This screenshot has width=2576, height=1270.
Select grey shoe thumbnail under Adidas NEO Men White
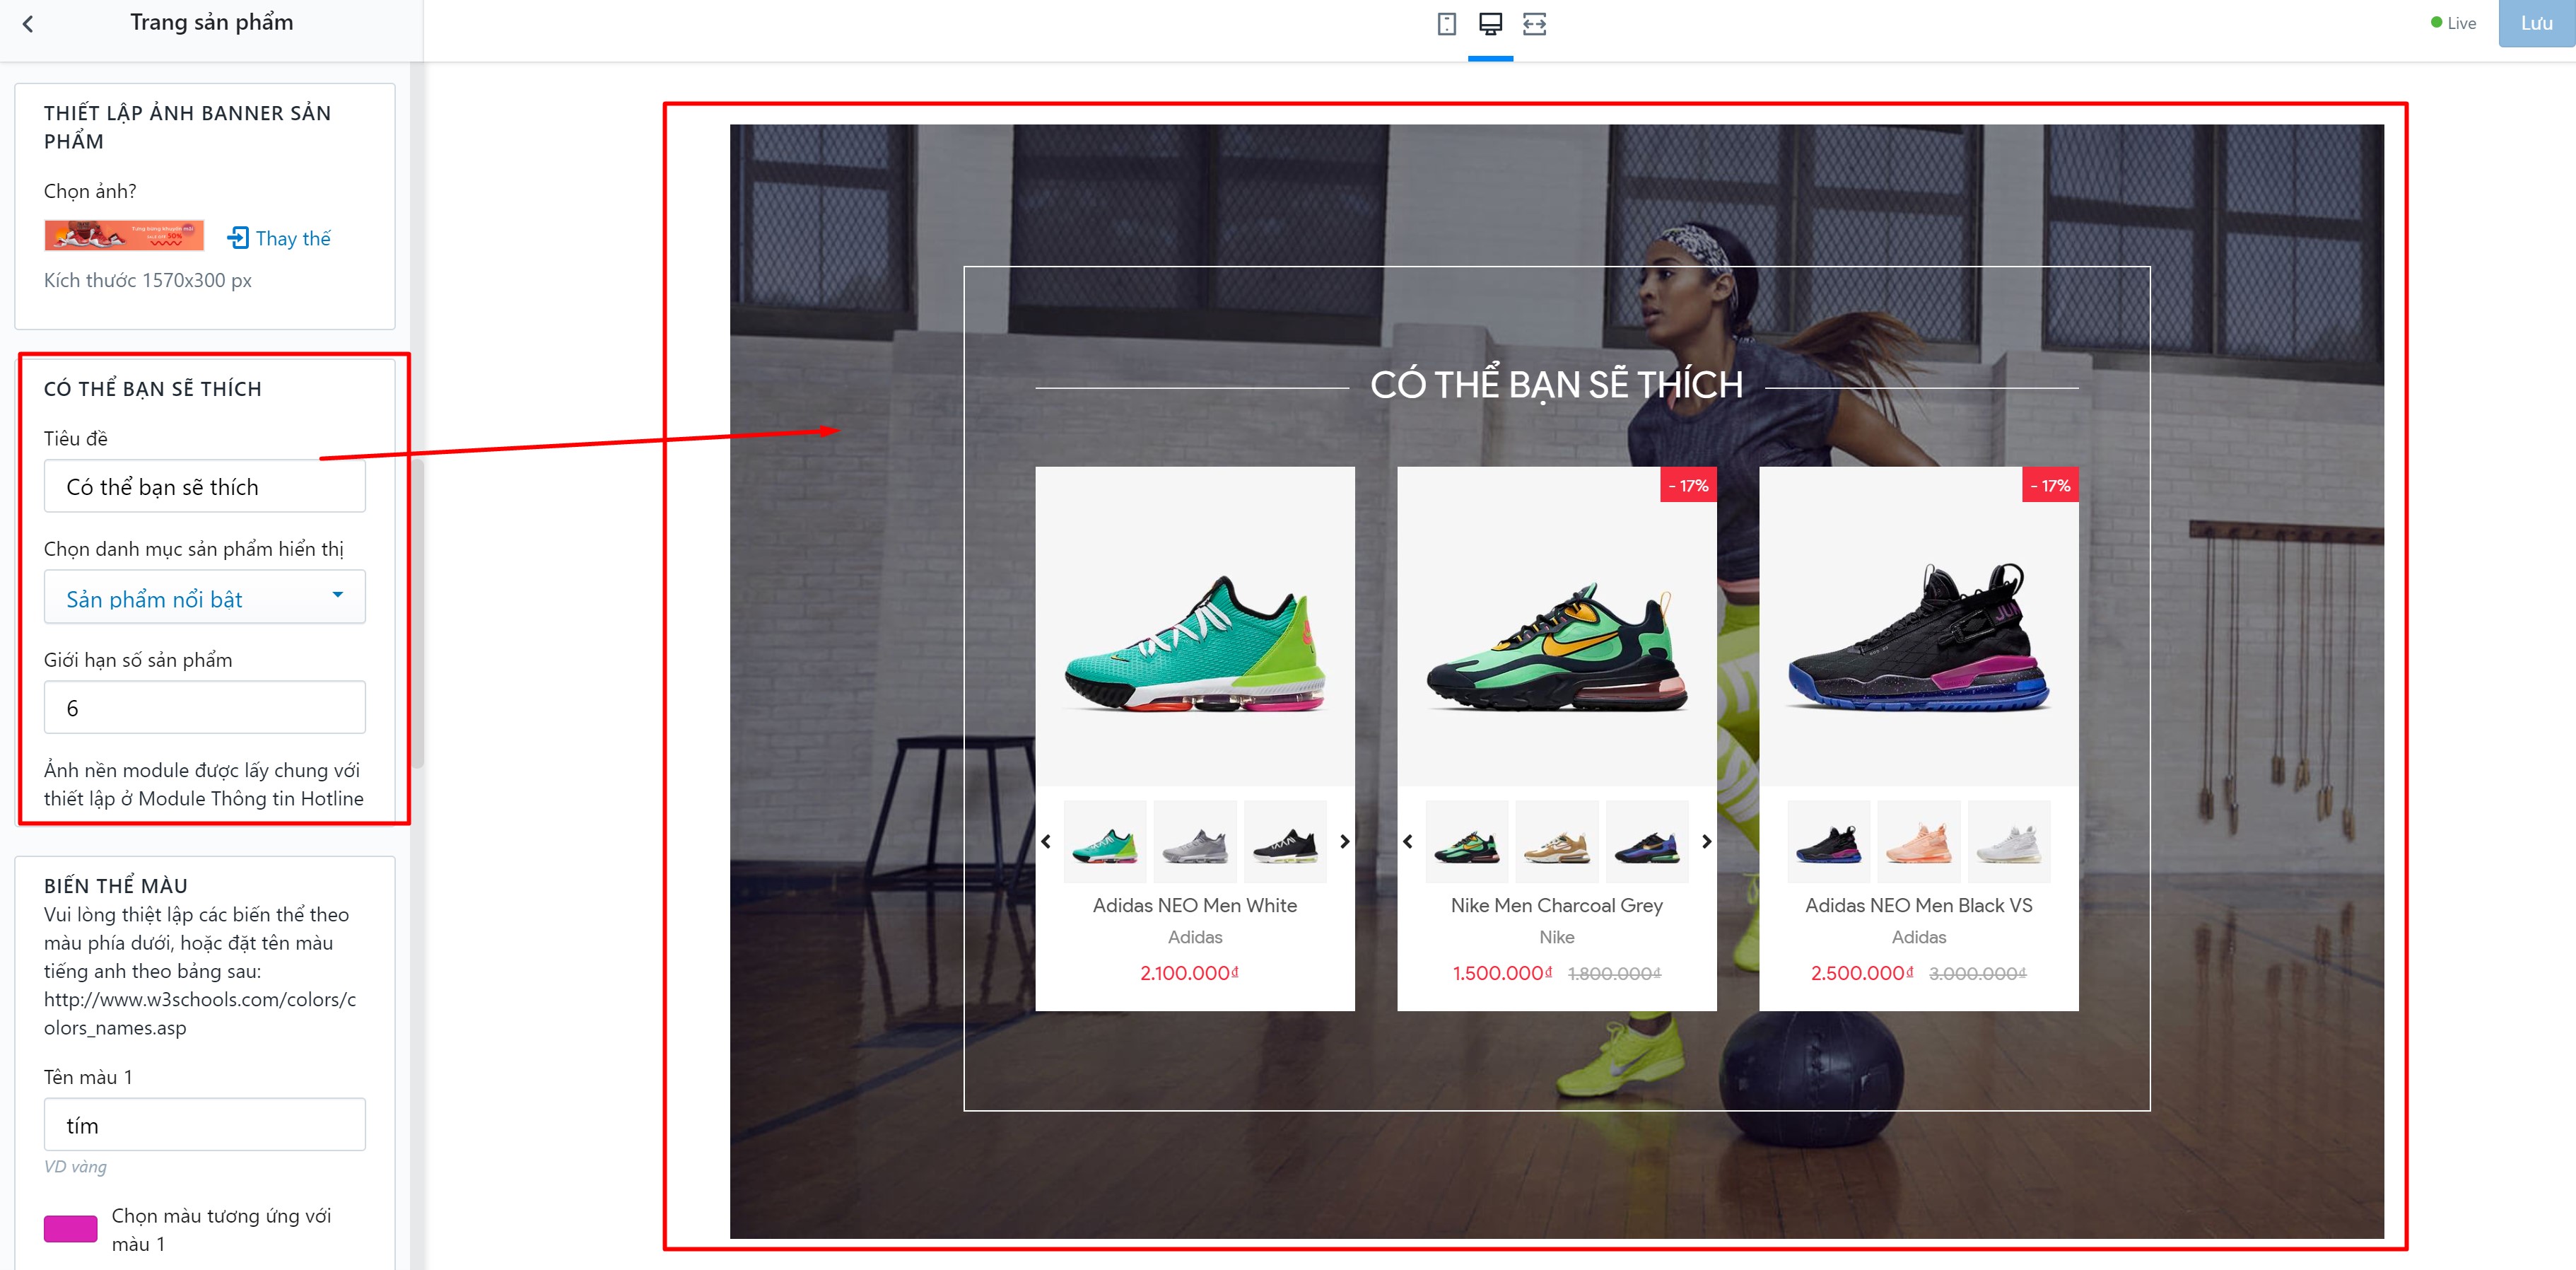pos(1195,842)
